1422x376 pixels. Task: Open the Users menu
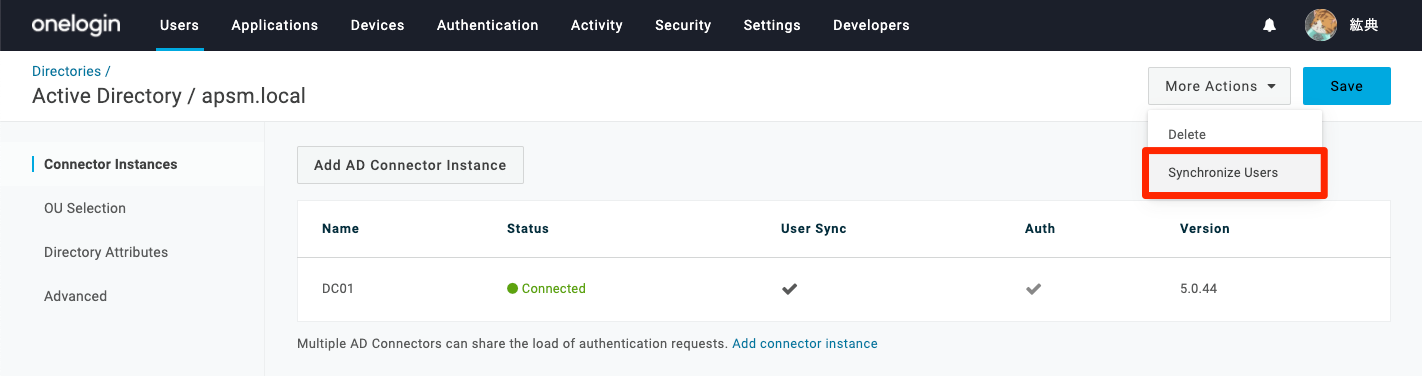[x=179, y=25]
